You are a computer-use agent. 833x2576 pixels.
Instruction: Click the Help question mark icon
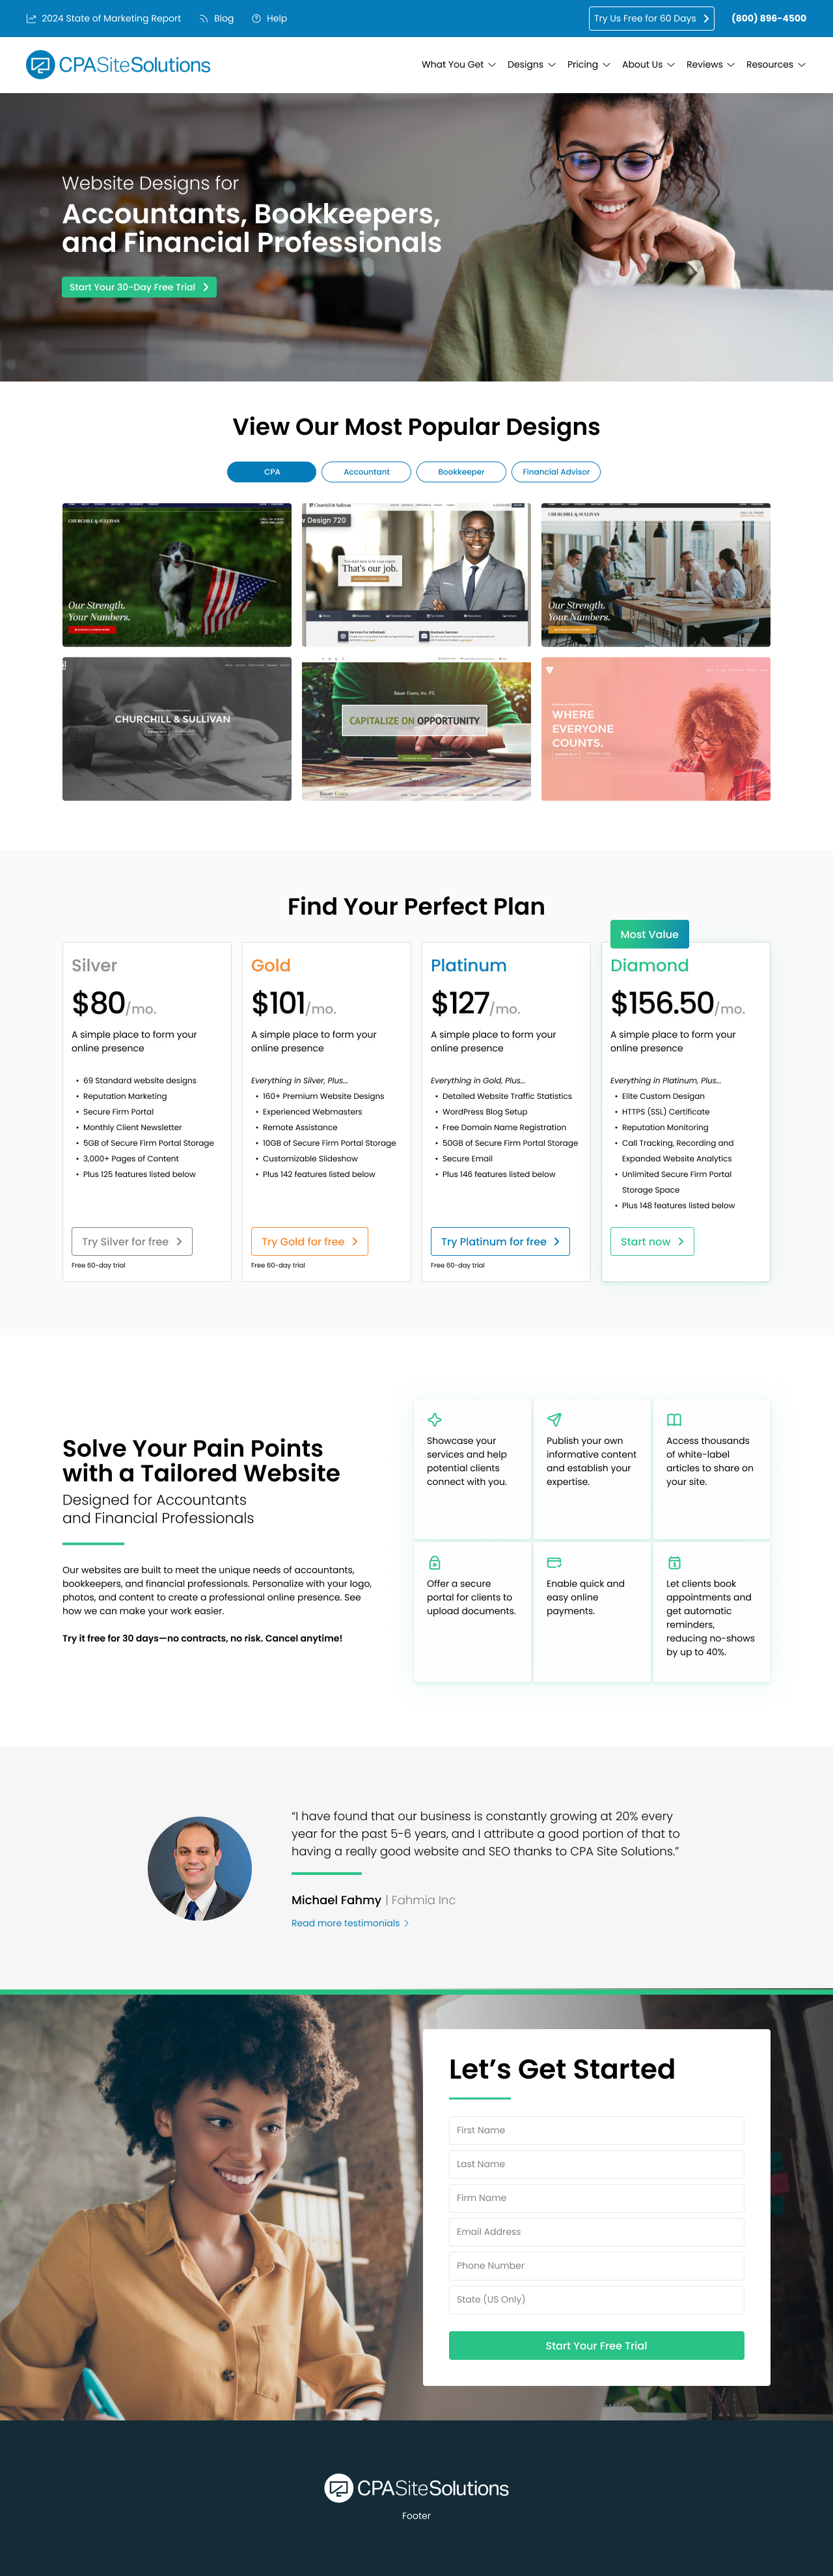[256, 19]
